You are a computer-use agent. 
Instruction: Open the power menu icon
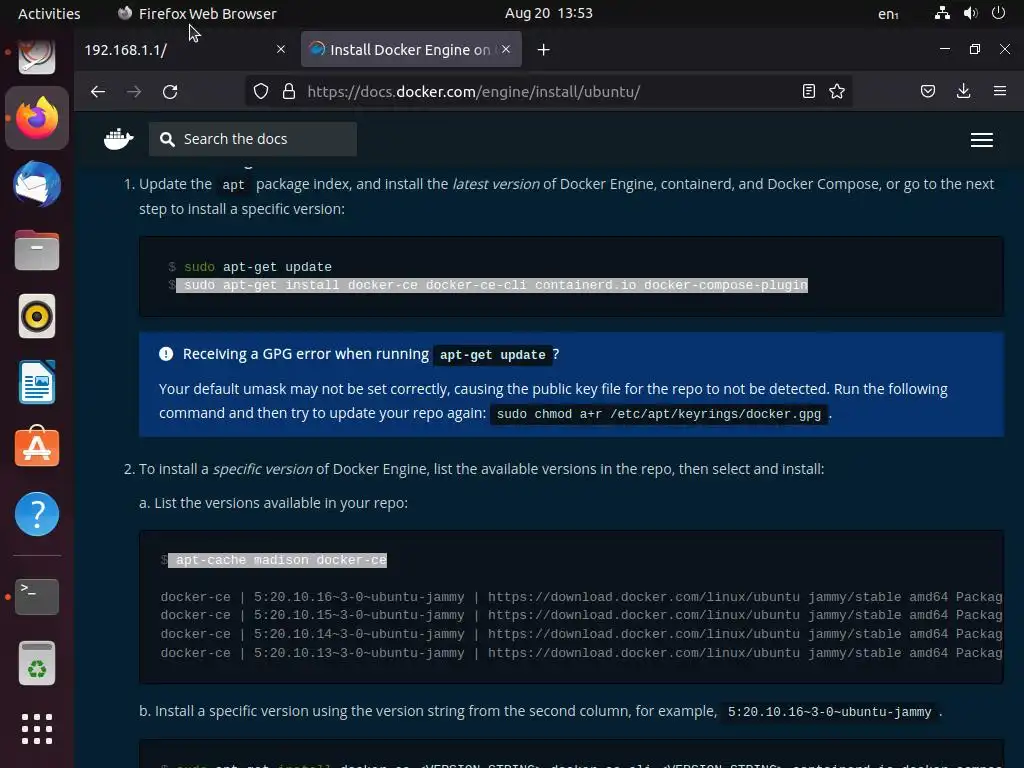click(999, 13)
